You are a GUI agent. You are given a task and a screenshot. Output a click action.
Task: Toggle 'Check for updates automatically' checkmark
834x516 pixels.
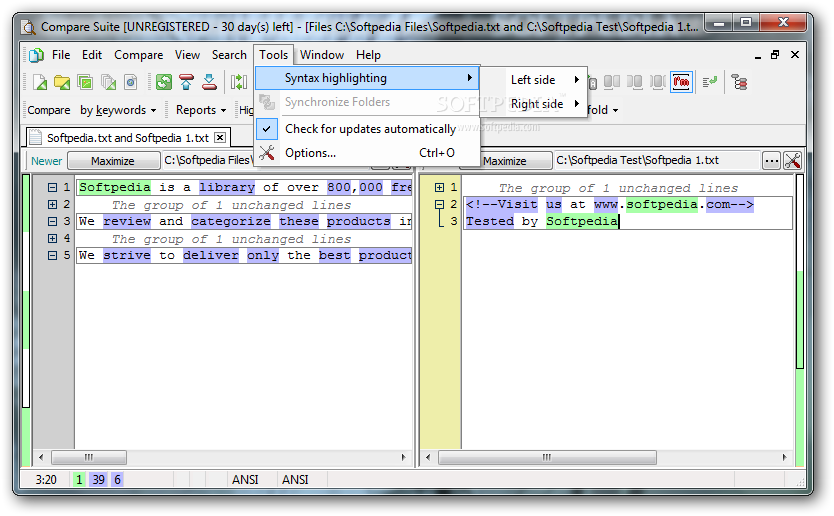pos(266,129)
